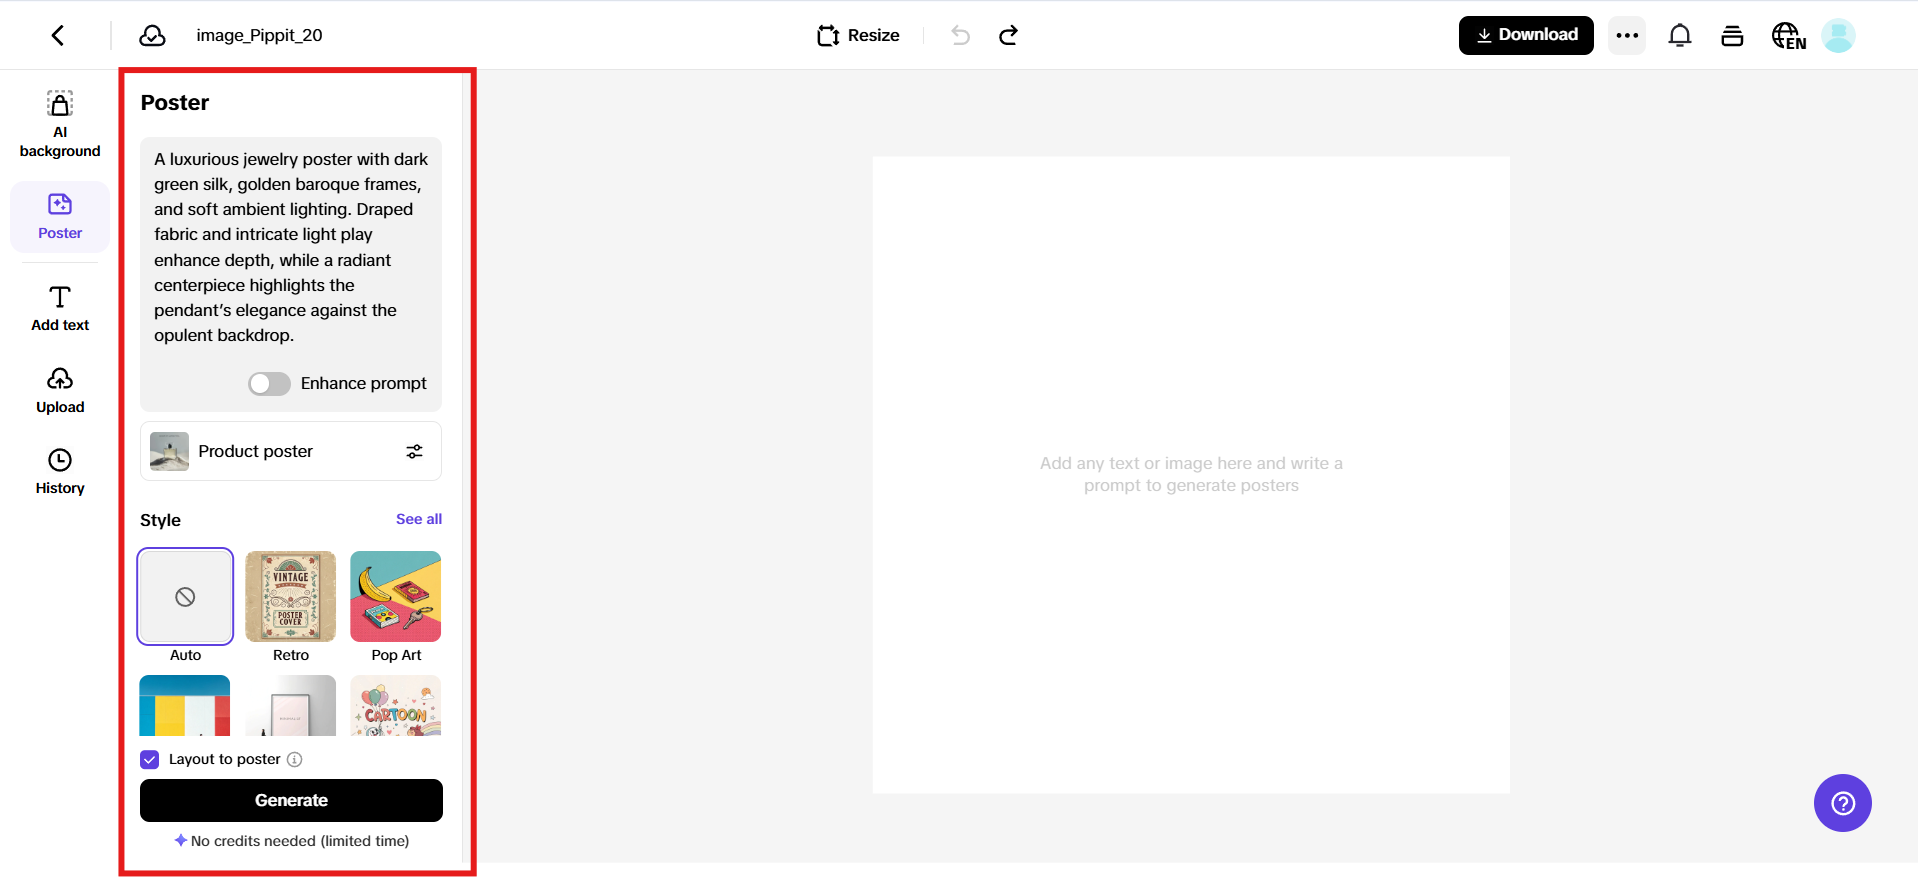The image size is (1918, 877).
Task: Click the redo arrow icon
Action: tap(1008, 36)
